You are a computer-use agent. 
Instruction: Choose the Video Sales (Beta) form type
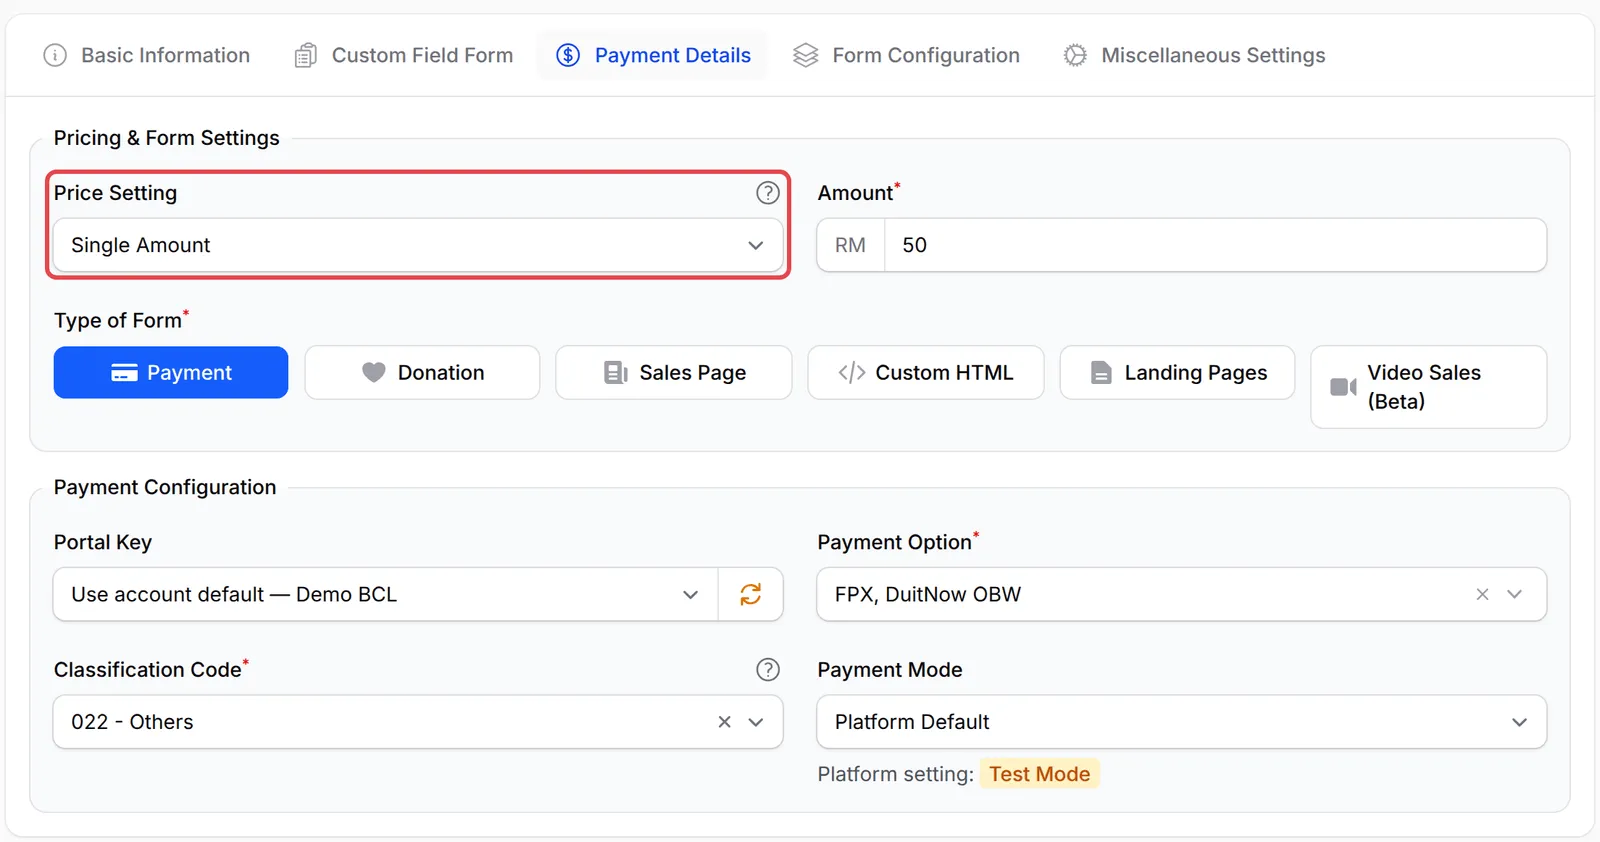tap(1429, 387)
